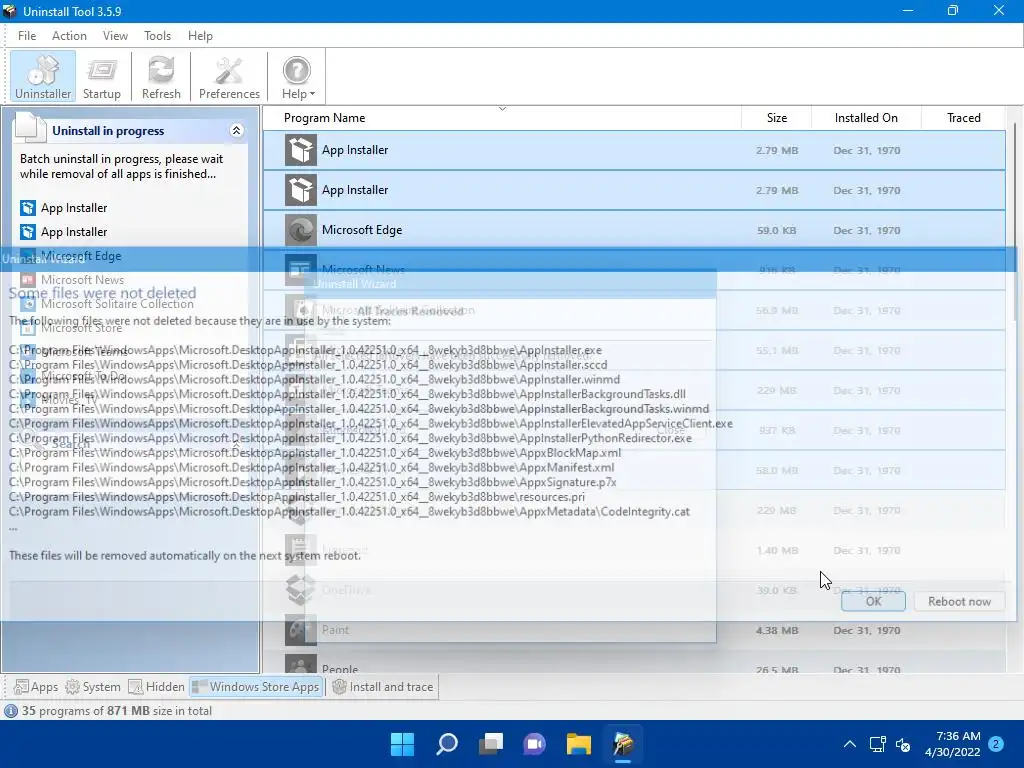Select the Paint program icon in the list
This screenshot has width=1024, height=768.
(x=301, y=630)
